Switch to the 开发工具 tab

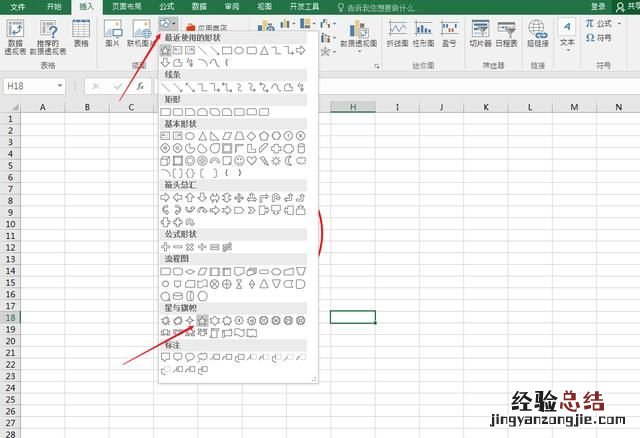pyautogui.click(x=304, y=7)
